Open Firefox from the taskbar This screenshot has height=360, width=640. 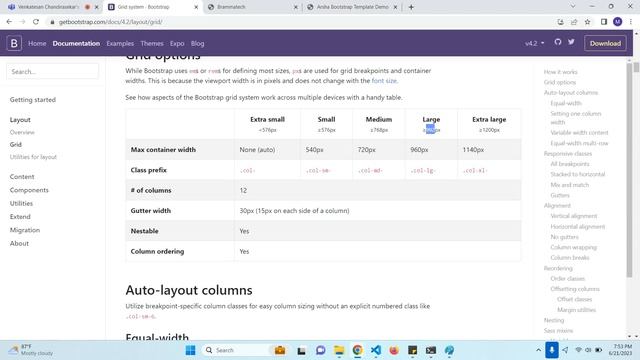coord(394,350)
